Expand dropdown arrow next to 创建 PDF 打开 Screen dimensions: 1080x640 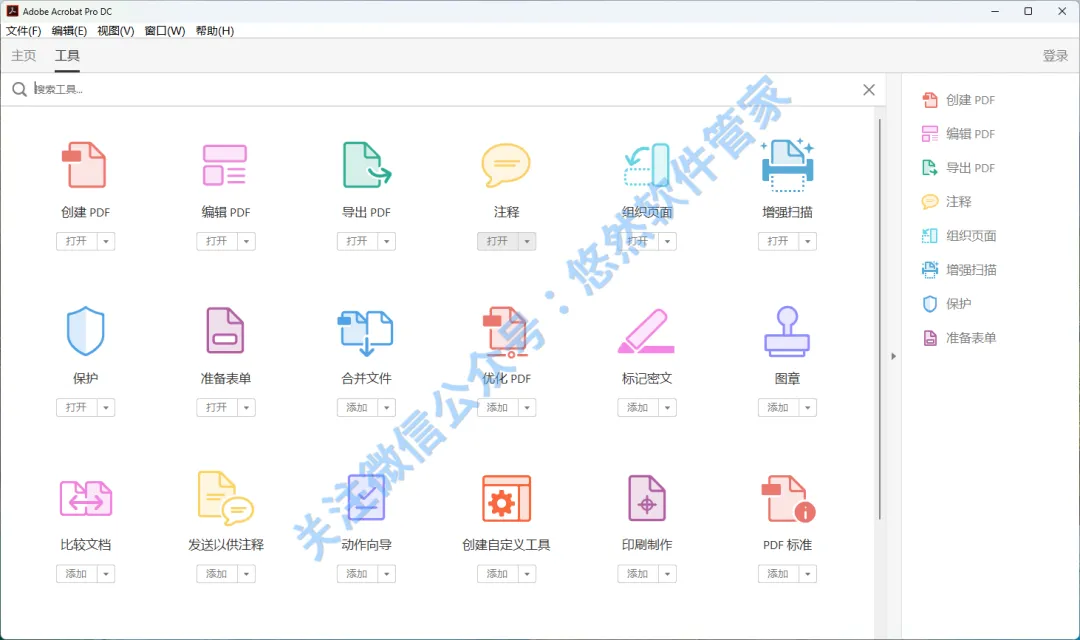point(106,241)
